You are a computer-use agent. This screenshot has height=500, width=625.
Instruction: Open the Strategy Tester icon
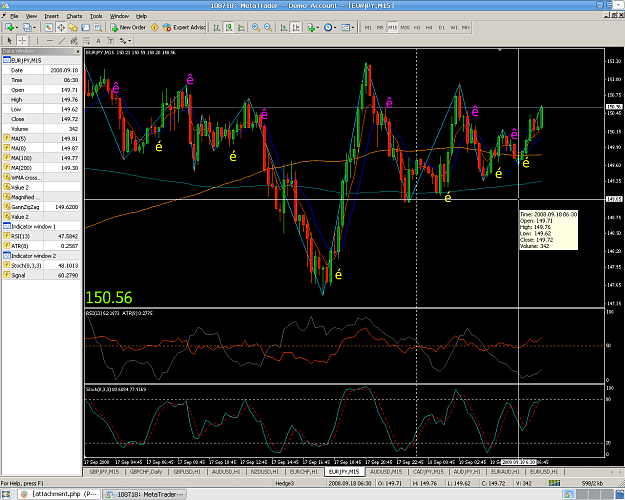tap(98, 27)
